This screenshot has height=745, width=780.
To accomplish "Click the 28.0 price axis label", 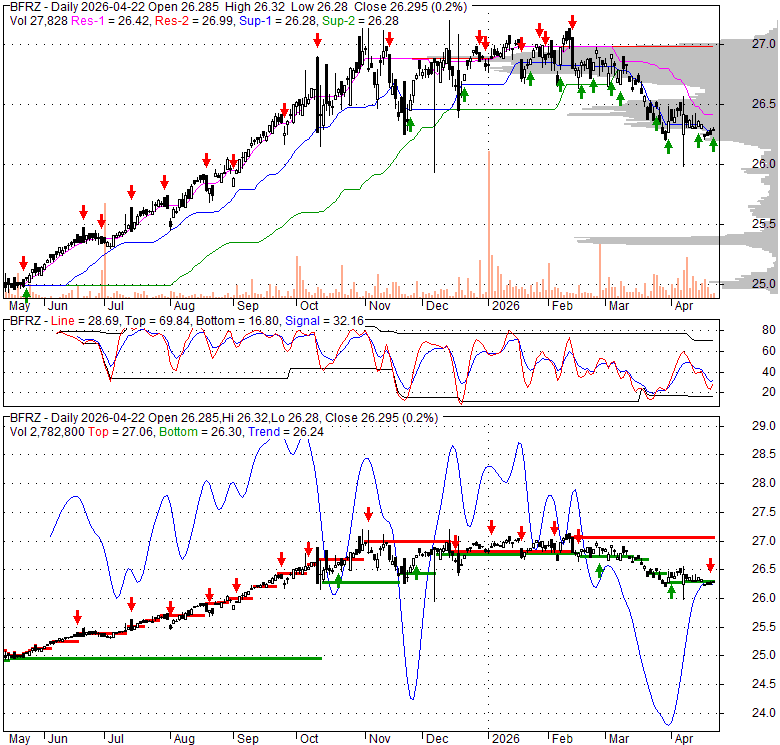I will coord(764,483).
